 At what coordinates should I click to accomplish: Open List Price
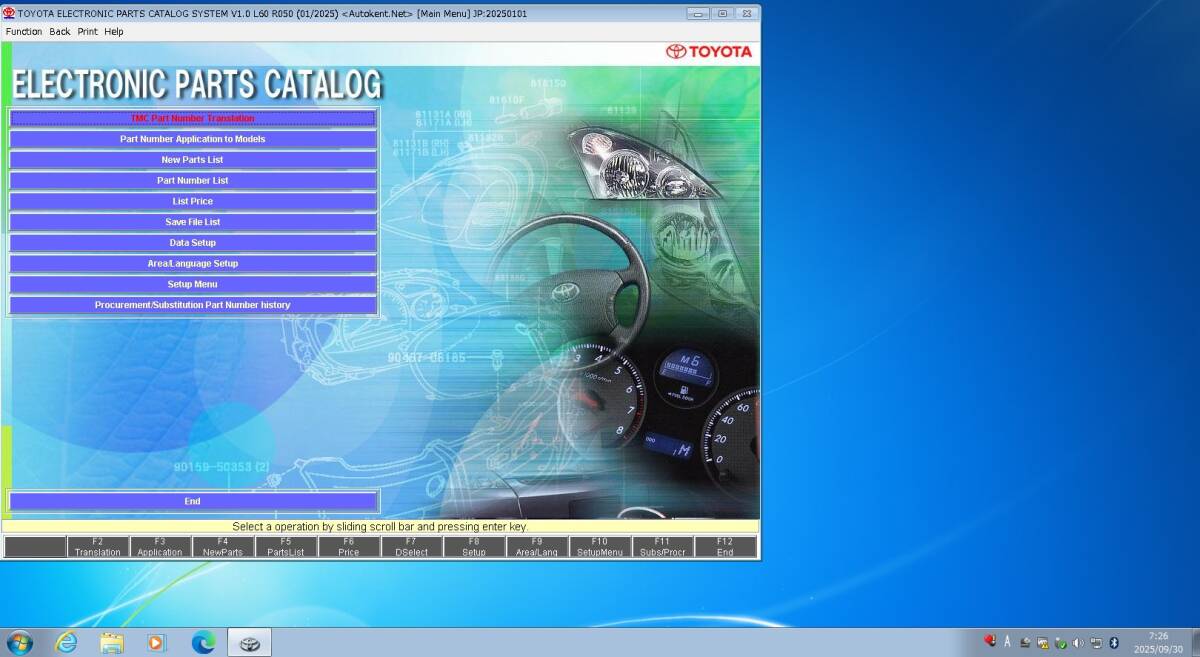tap(192, 201)
